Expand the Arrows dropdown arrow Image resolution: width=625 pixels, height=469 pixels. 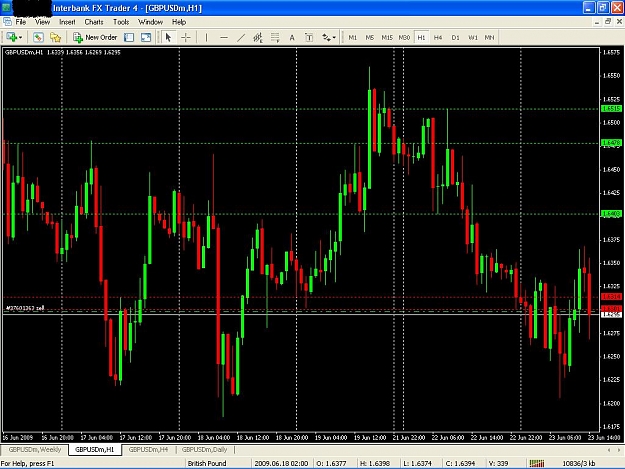[334, 38]
